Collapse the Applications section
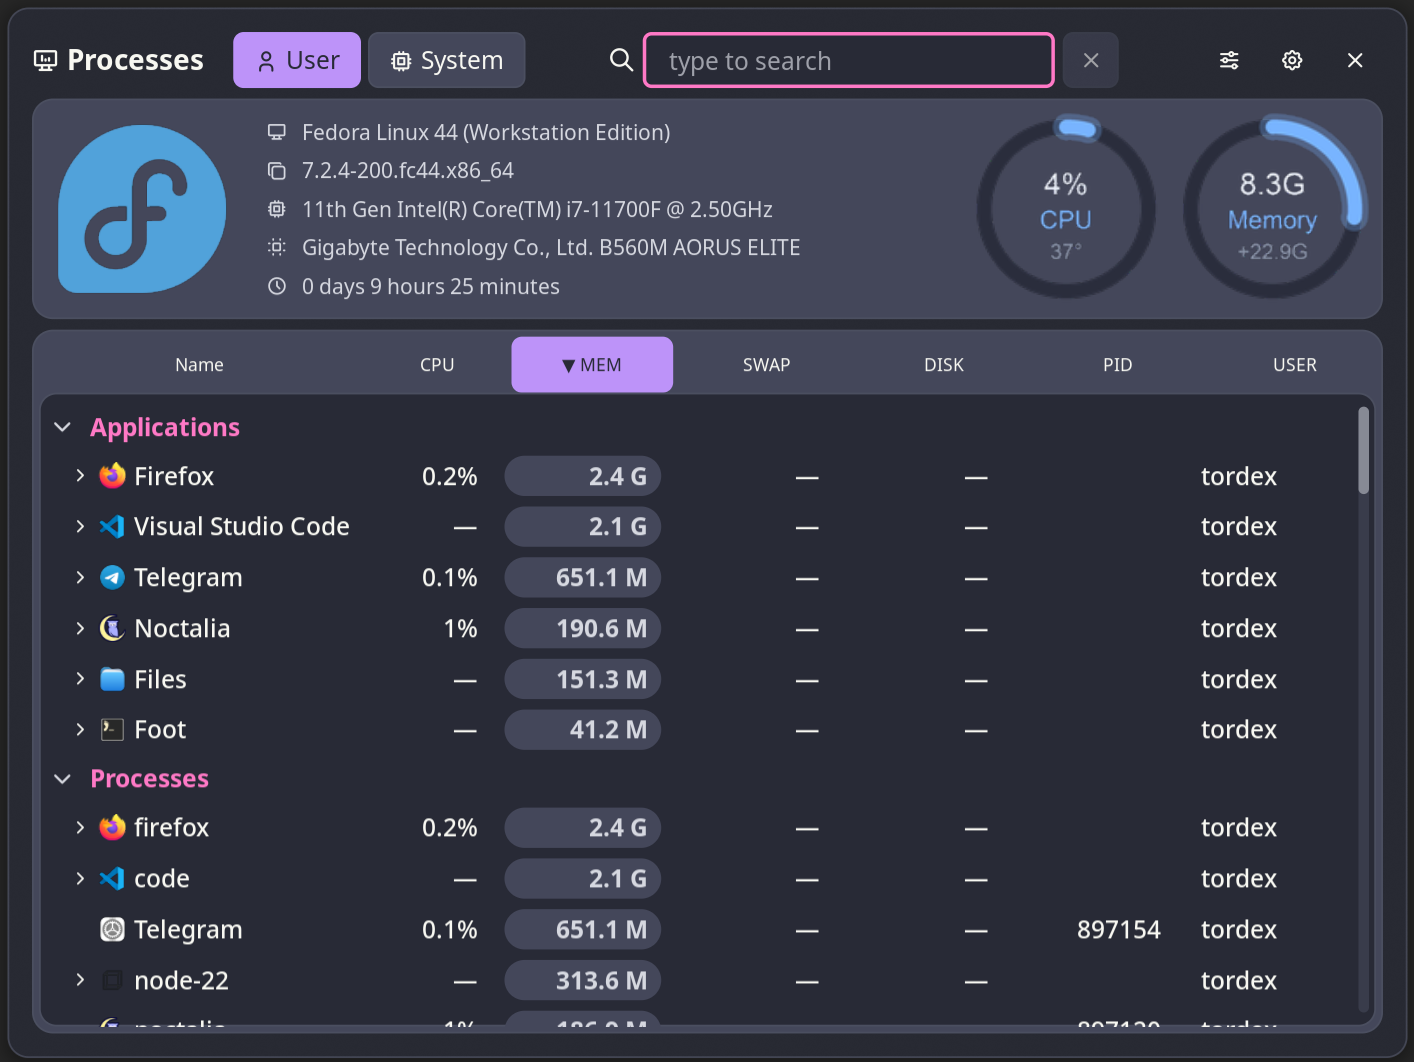The height and width of the screenshot is (1062, 1414). pos(62,427)
